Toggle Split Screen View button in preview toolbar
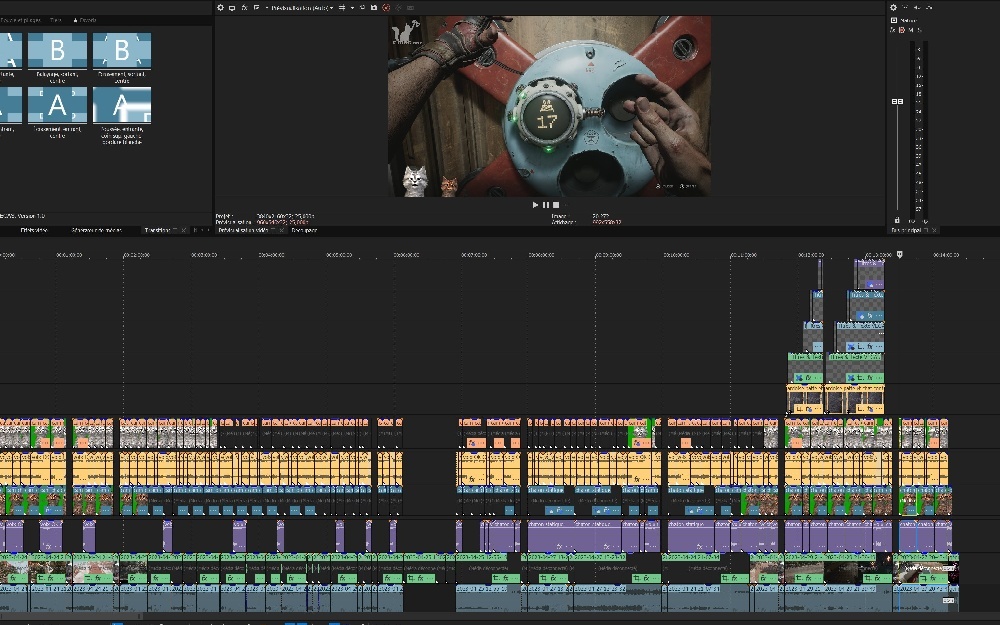The width and height of the screenshot is (1000, 625). point(257,7)
